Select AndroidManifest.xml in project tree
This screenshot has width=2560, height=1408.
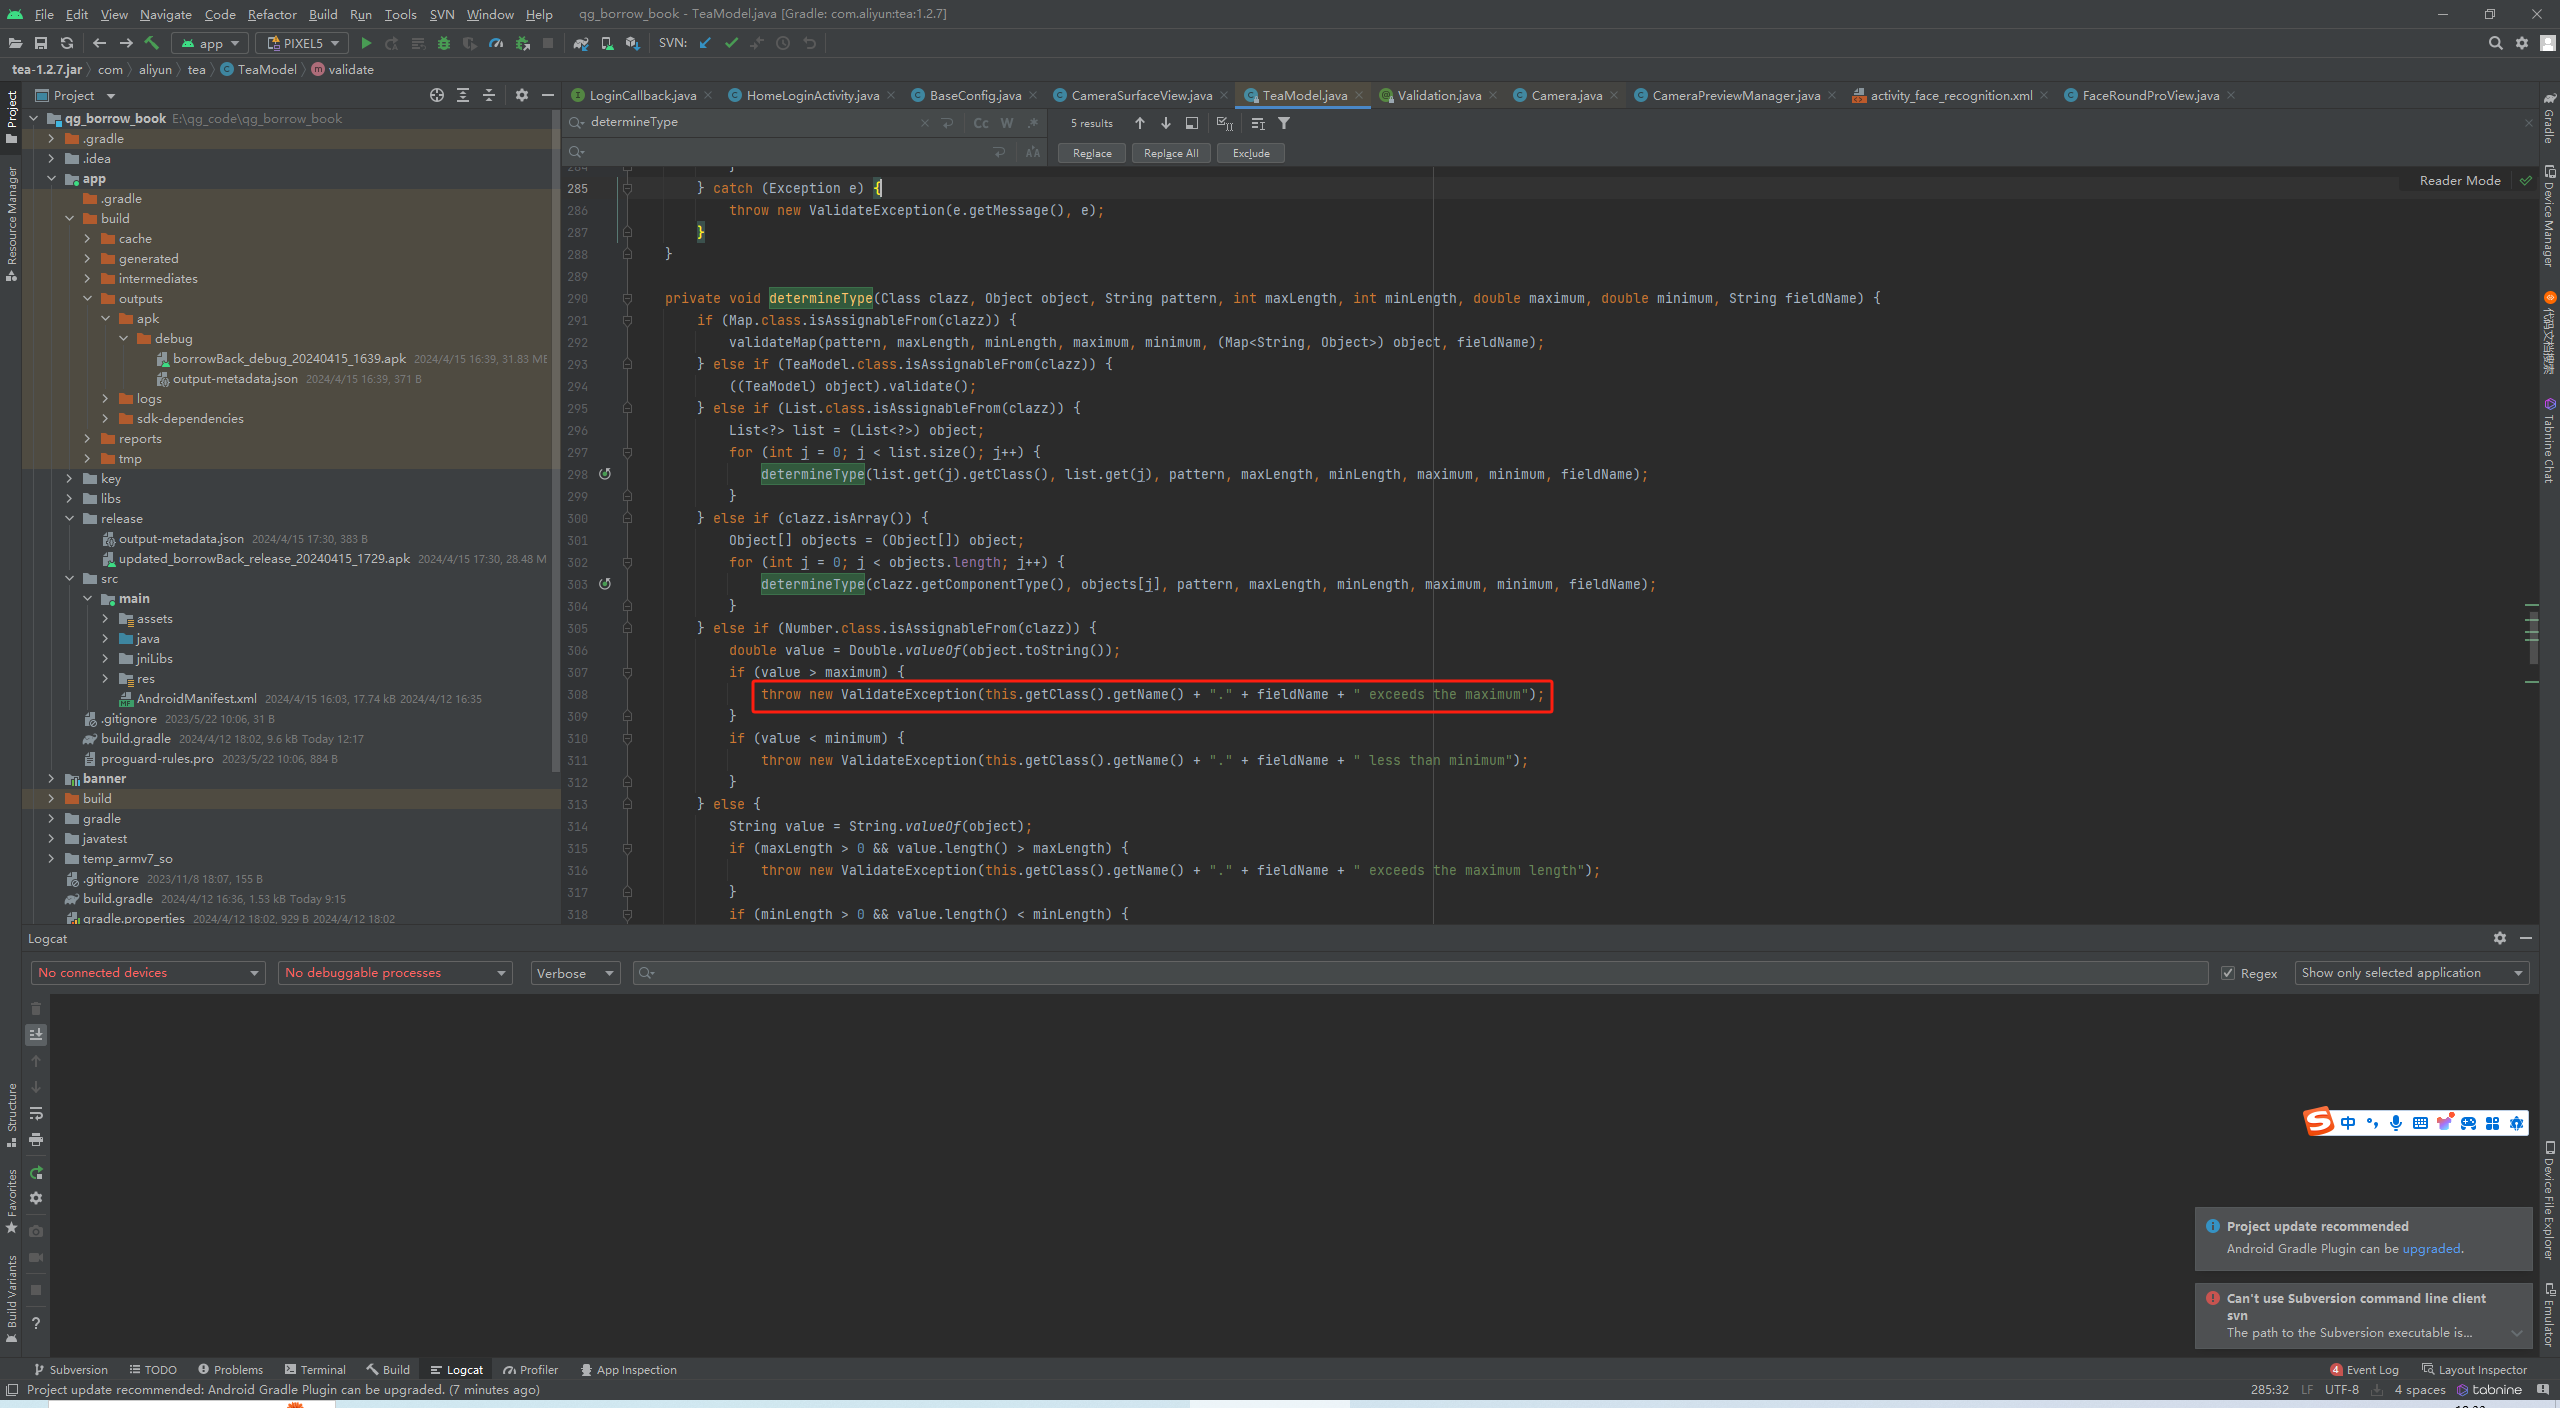pyautogui.click(x=196, y=699)
